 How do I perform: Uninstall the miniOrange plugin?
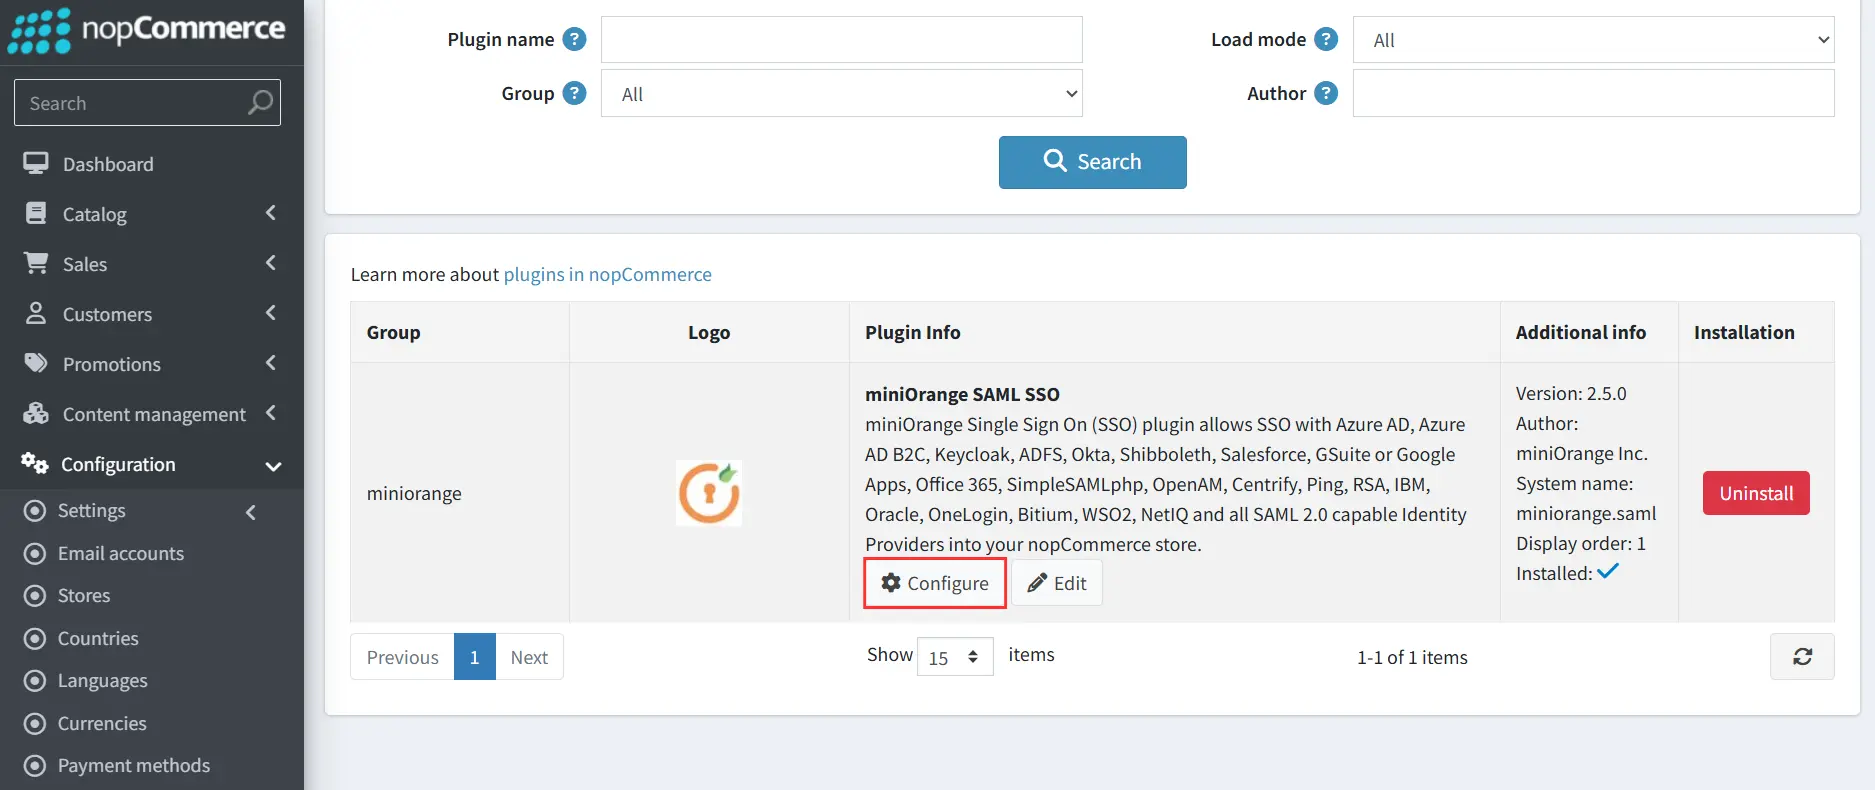pyautogui.click(x=1756, y=493)
